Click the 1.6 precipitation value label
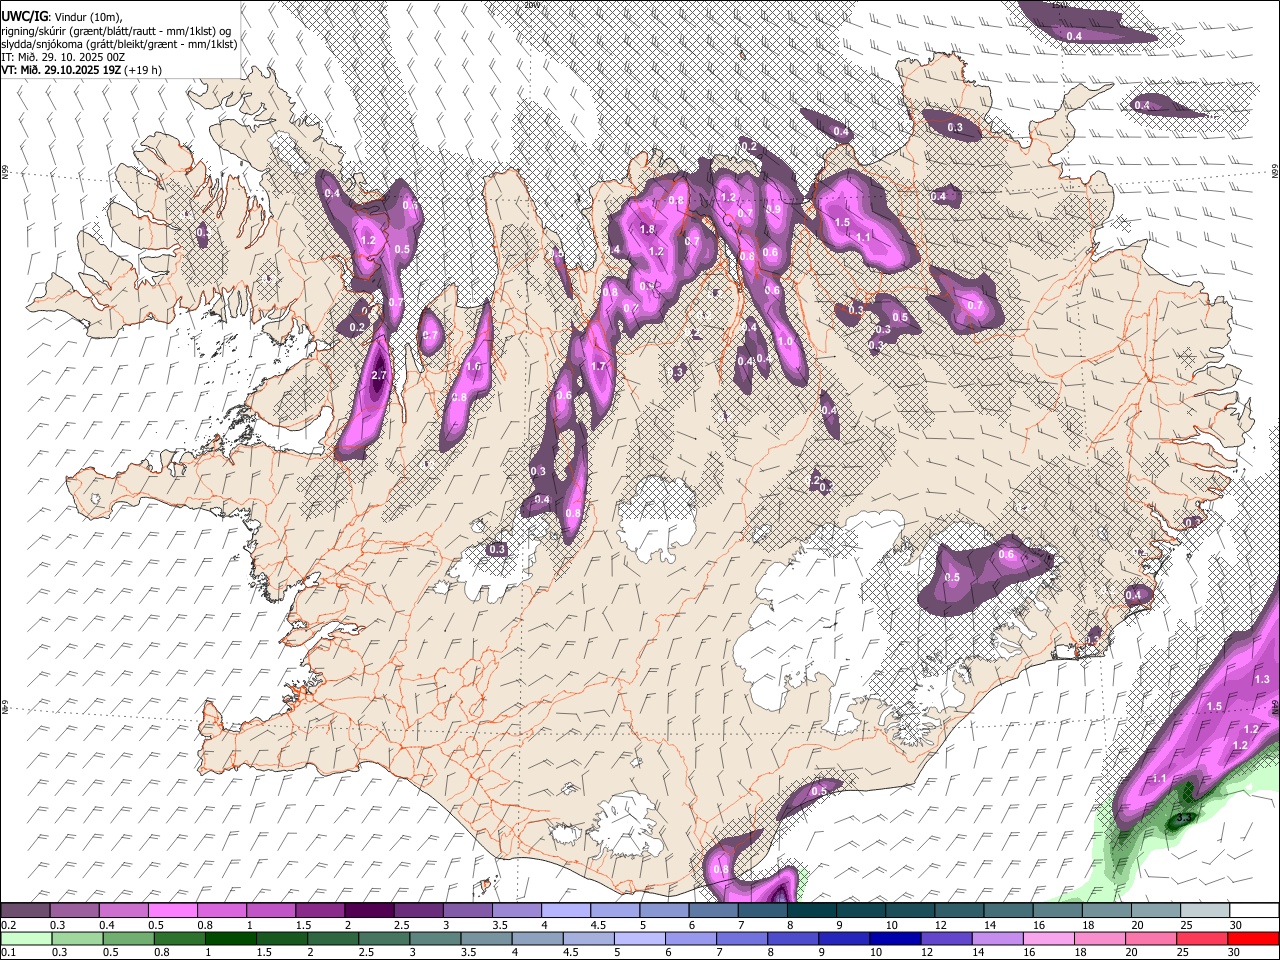Image resolution: width=1280 pixels, height=960 pixels. click(x=473, y=367)
